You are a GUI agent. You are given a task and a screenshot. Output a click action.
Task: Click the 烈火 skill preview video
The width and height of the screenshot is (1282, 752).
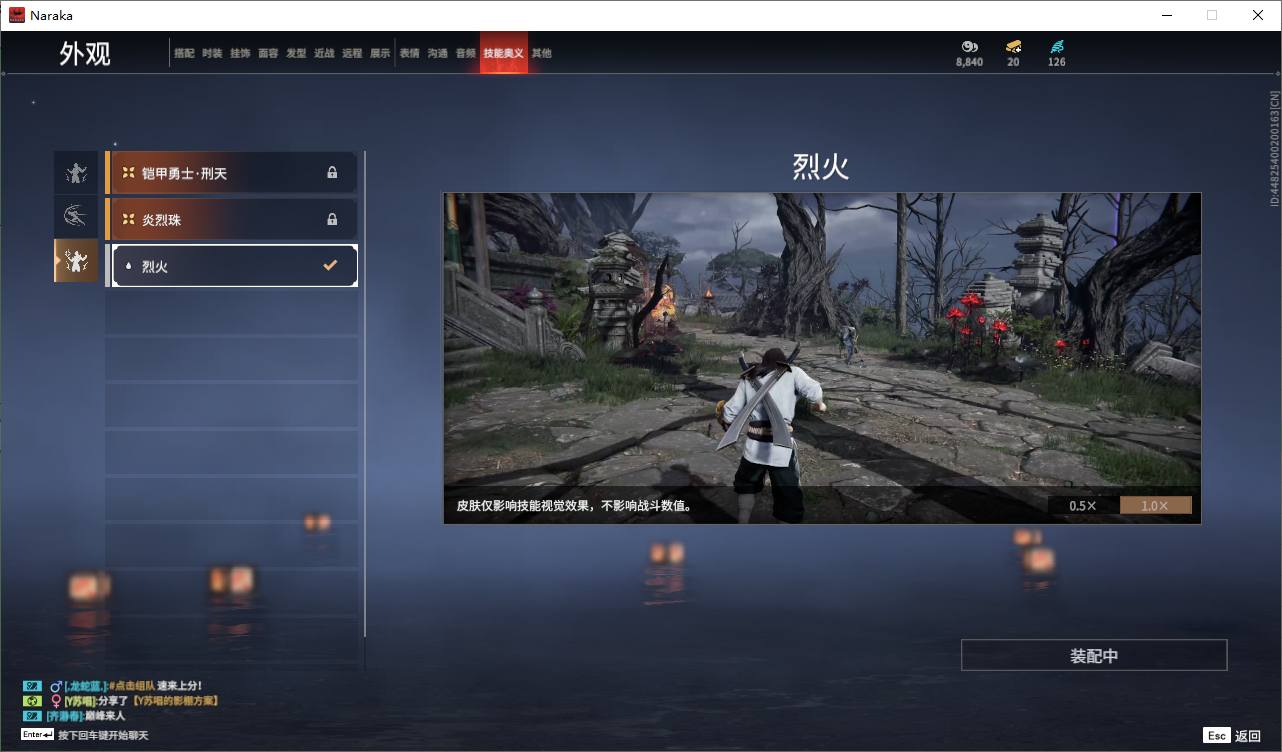[822, 358]
